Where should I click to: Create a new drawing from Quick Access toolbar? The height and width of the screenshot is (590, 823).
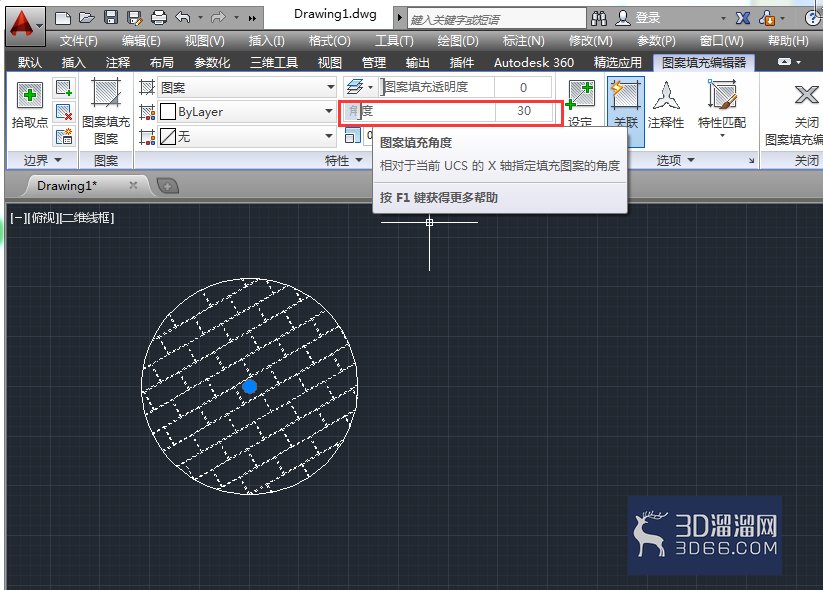(x=62, y=18)
